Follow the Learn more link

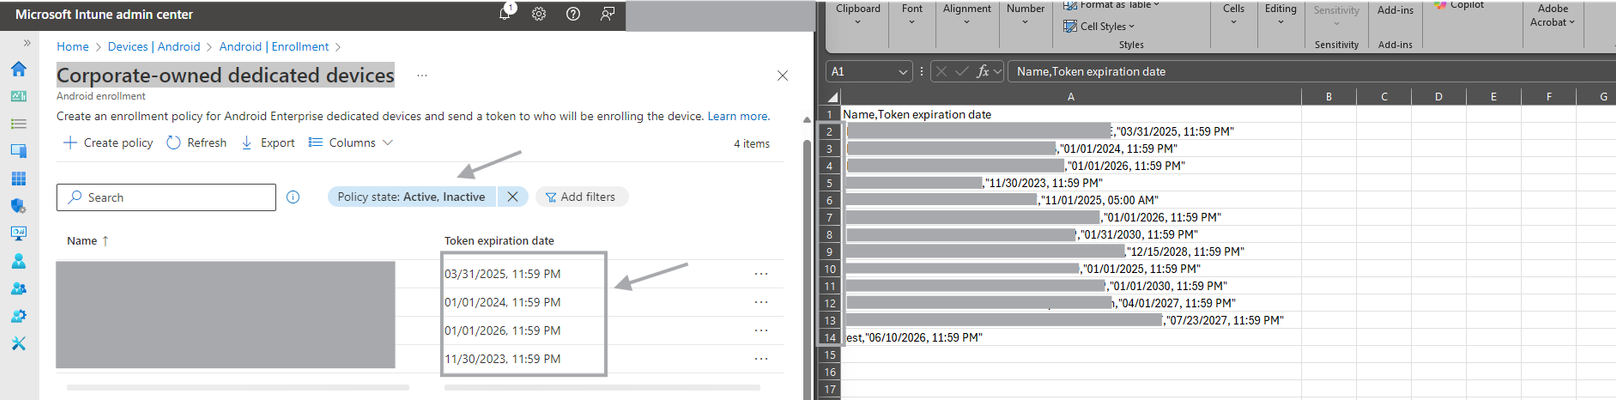click(739, 117)
